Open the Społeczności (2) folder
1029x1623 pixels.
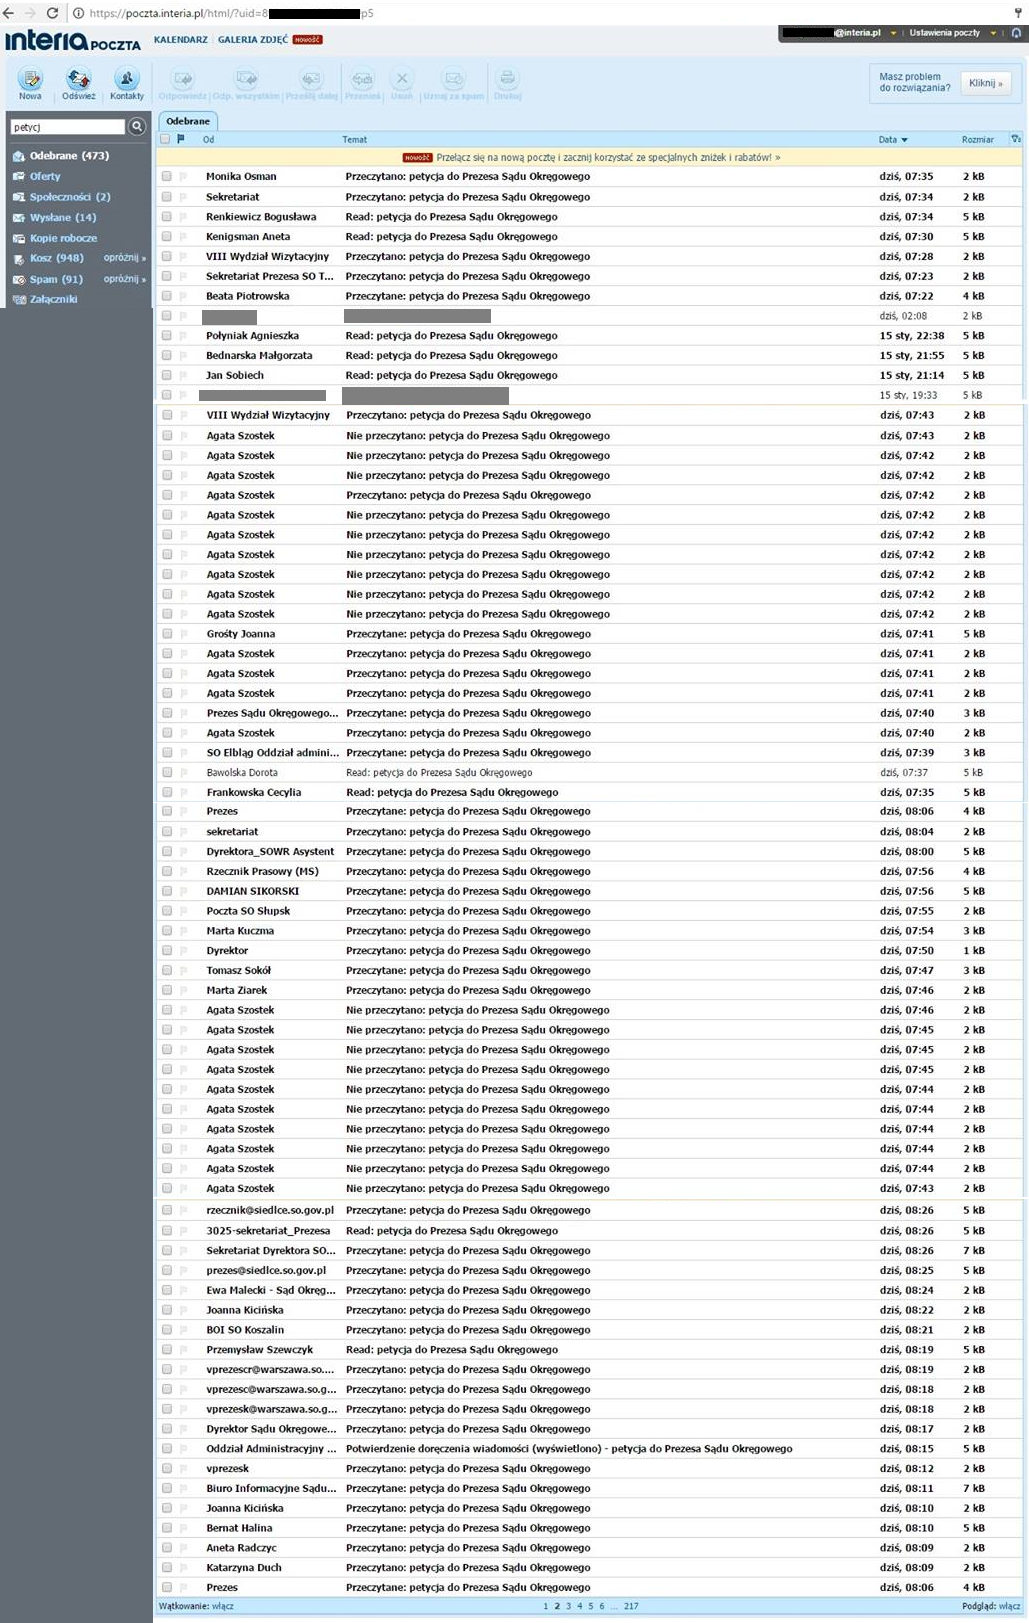(70, 197)
